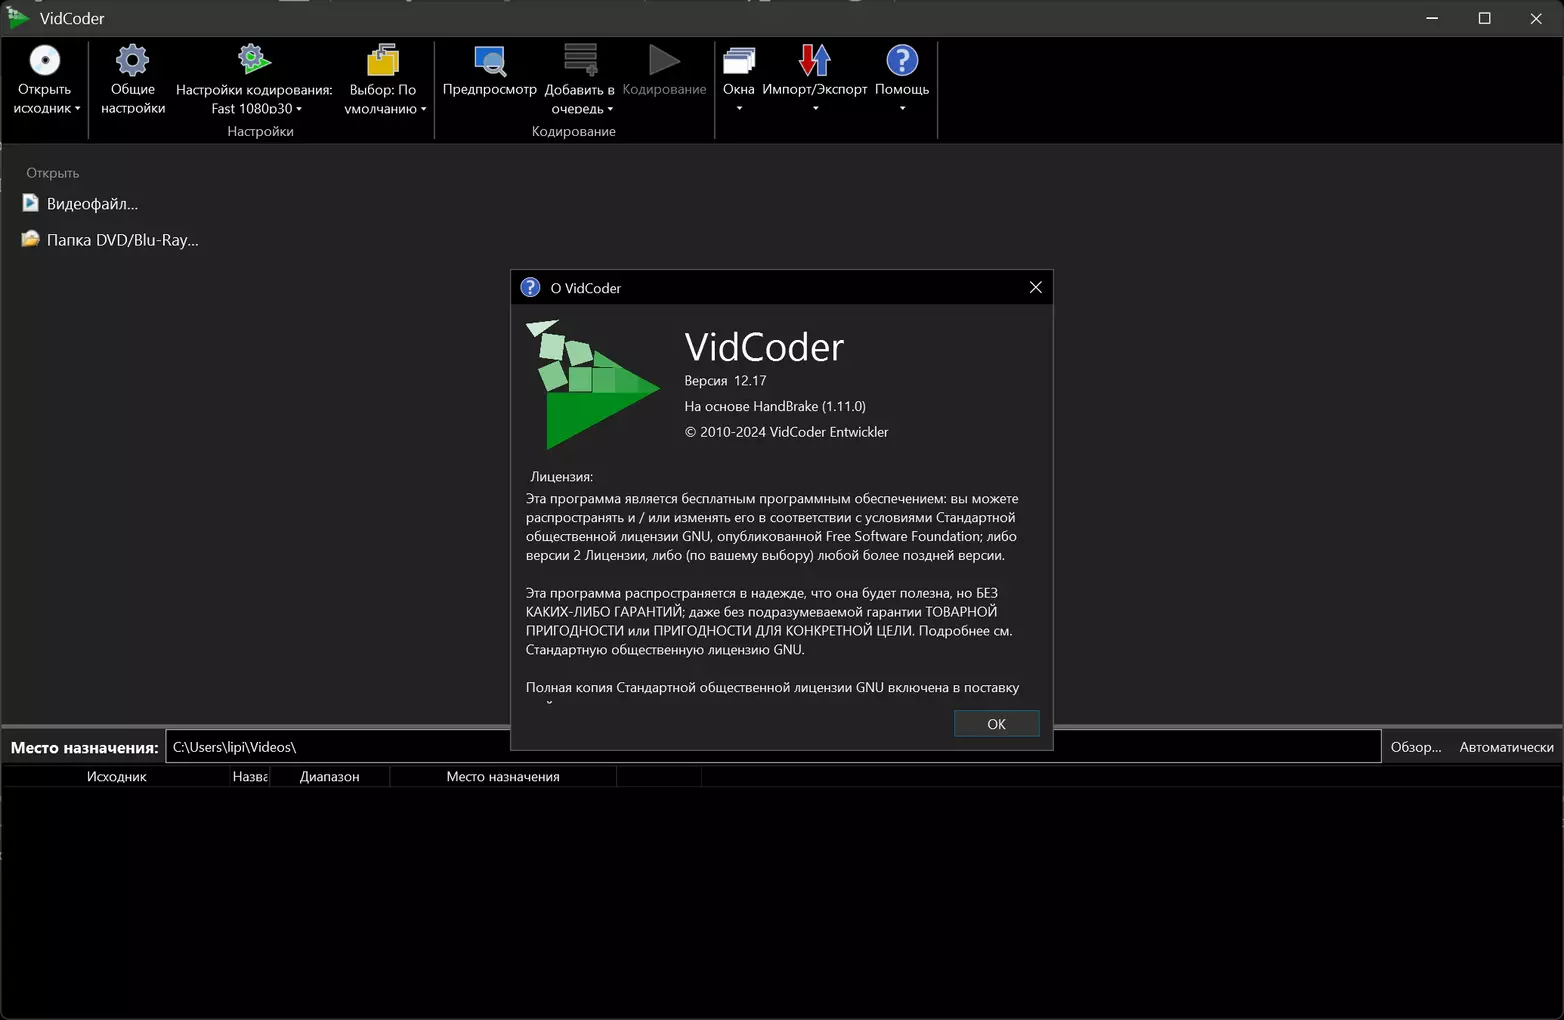Screen dimensions: 1564x1020
Task: Select the Диапазон column header
Action: pos(329,777)
